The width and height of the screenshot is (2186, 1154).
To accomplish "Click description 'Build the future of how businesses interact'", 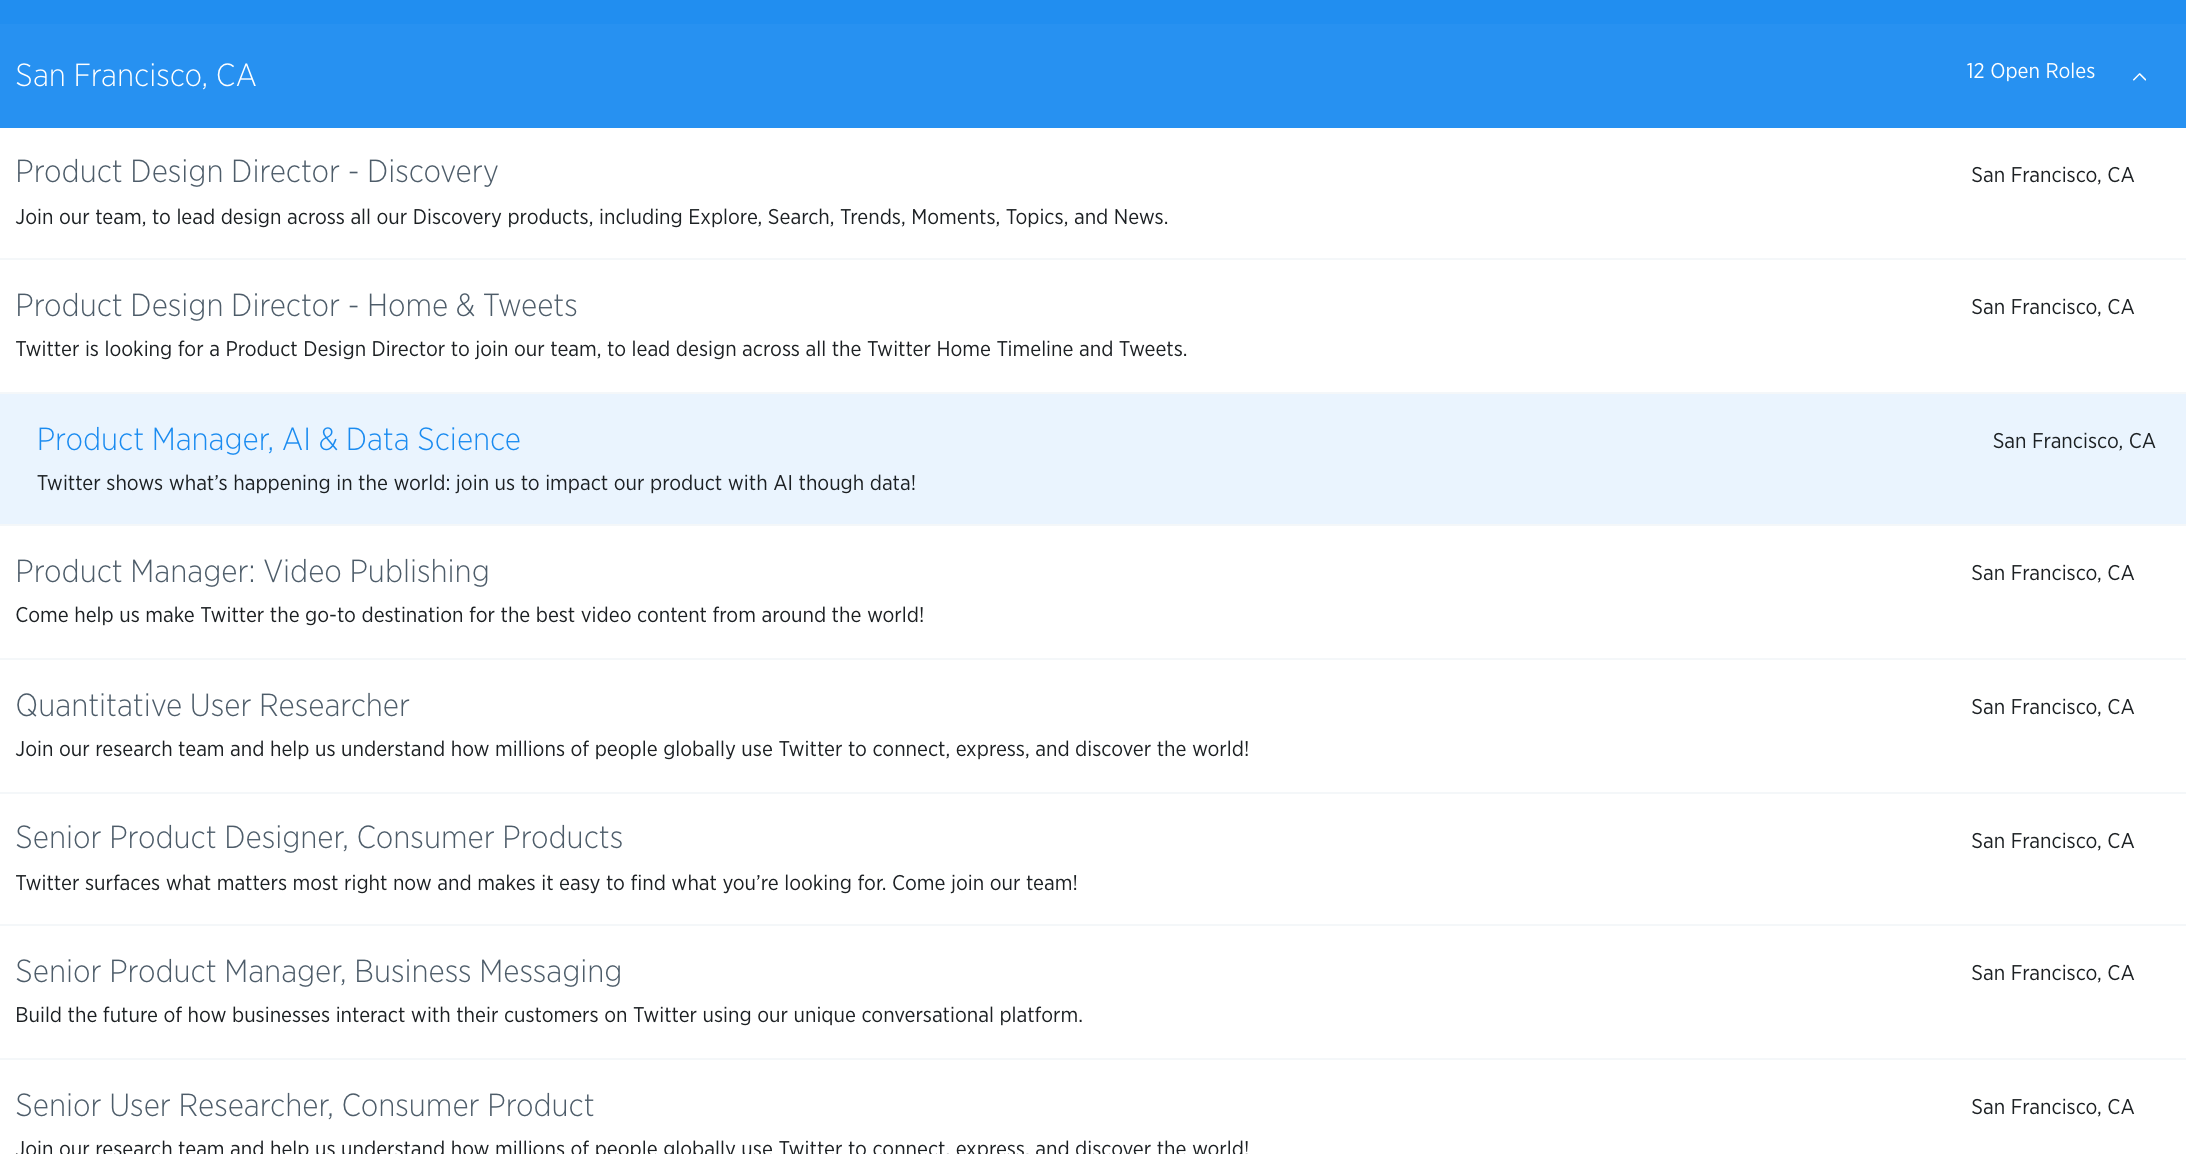I will click(549, 1015).
